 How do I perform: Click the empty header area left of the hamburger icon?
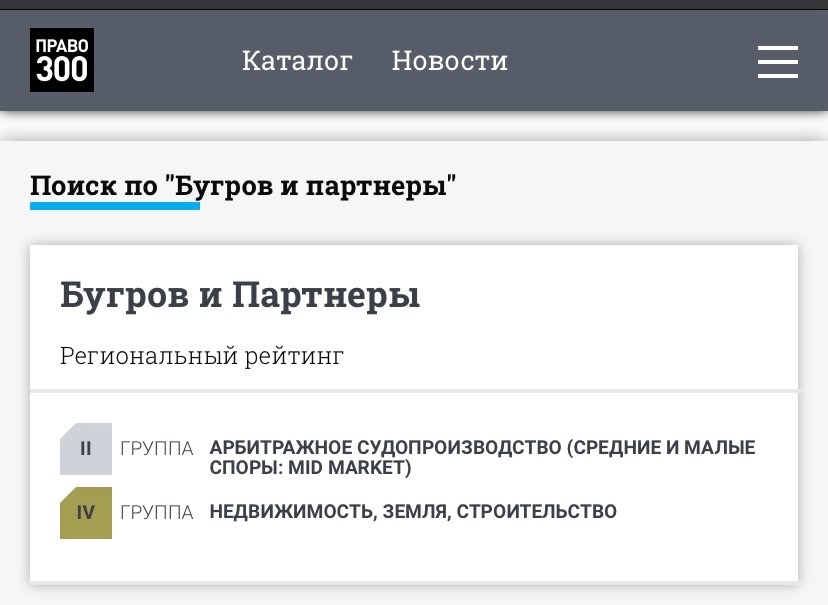tap(640, 62)
